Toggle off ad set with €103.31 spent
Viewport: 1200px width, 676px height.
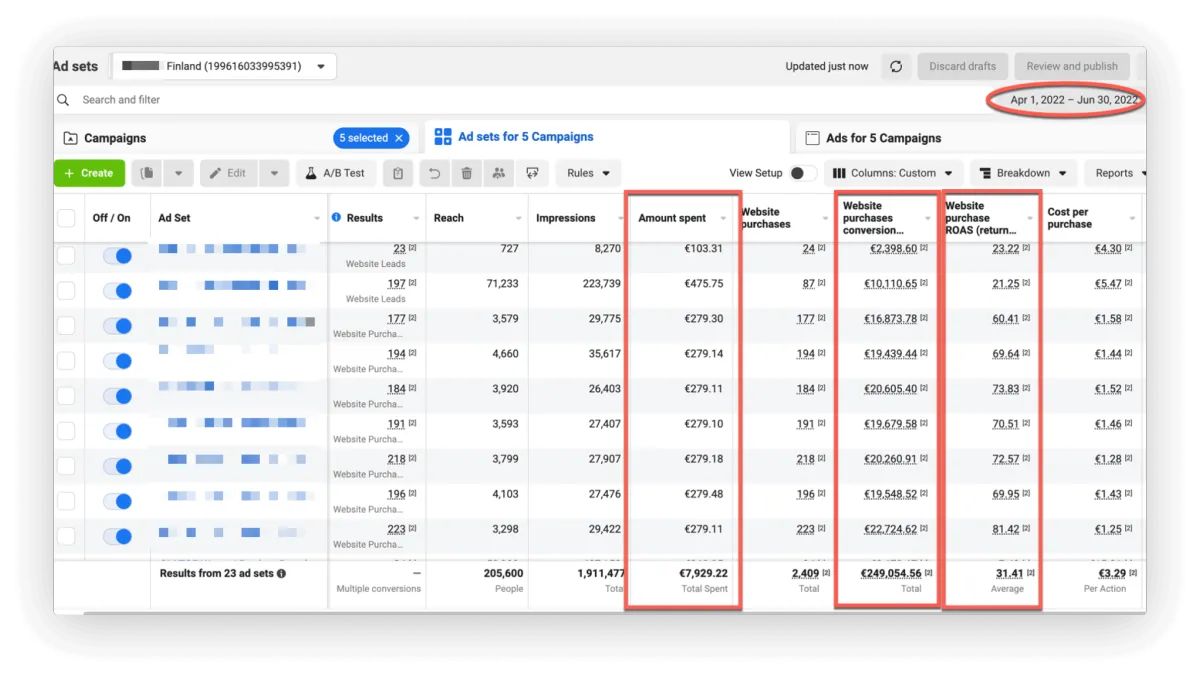click(x=118, y=256)
